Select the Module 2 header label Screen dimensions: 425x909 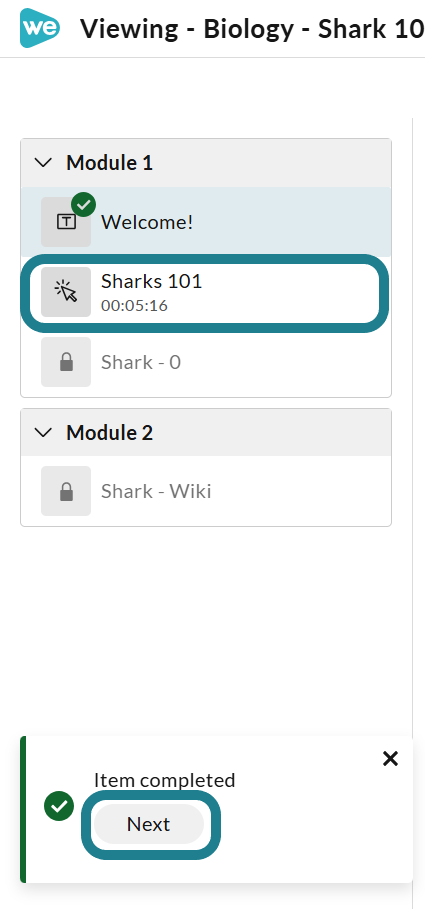pyautogui.click(x=110, y=433)
